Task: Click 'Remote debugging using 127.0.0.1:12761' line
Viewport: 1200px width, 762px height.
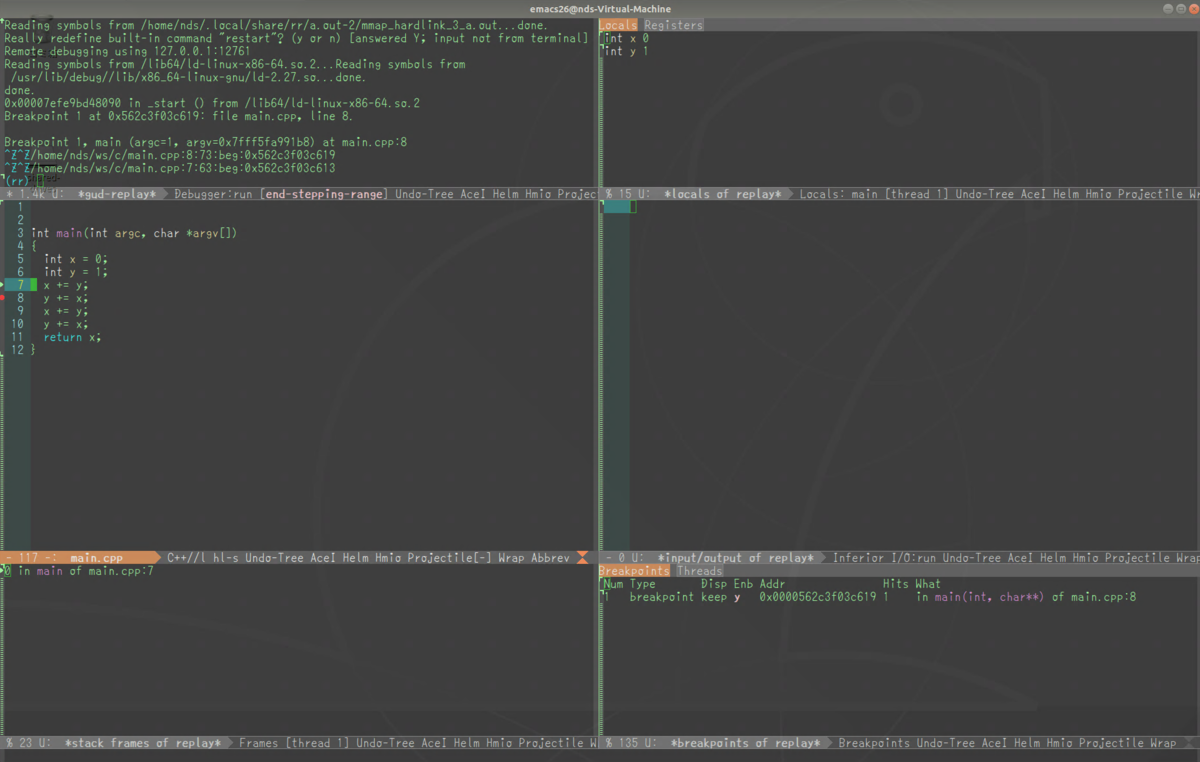Action: (x=127, y=51)
